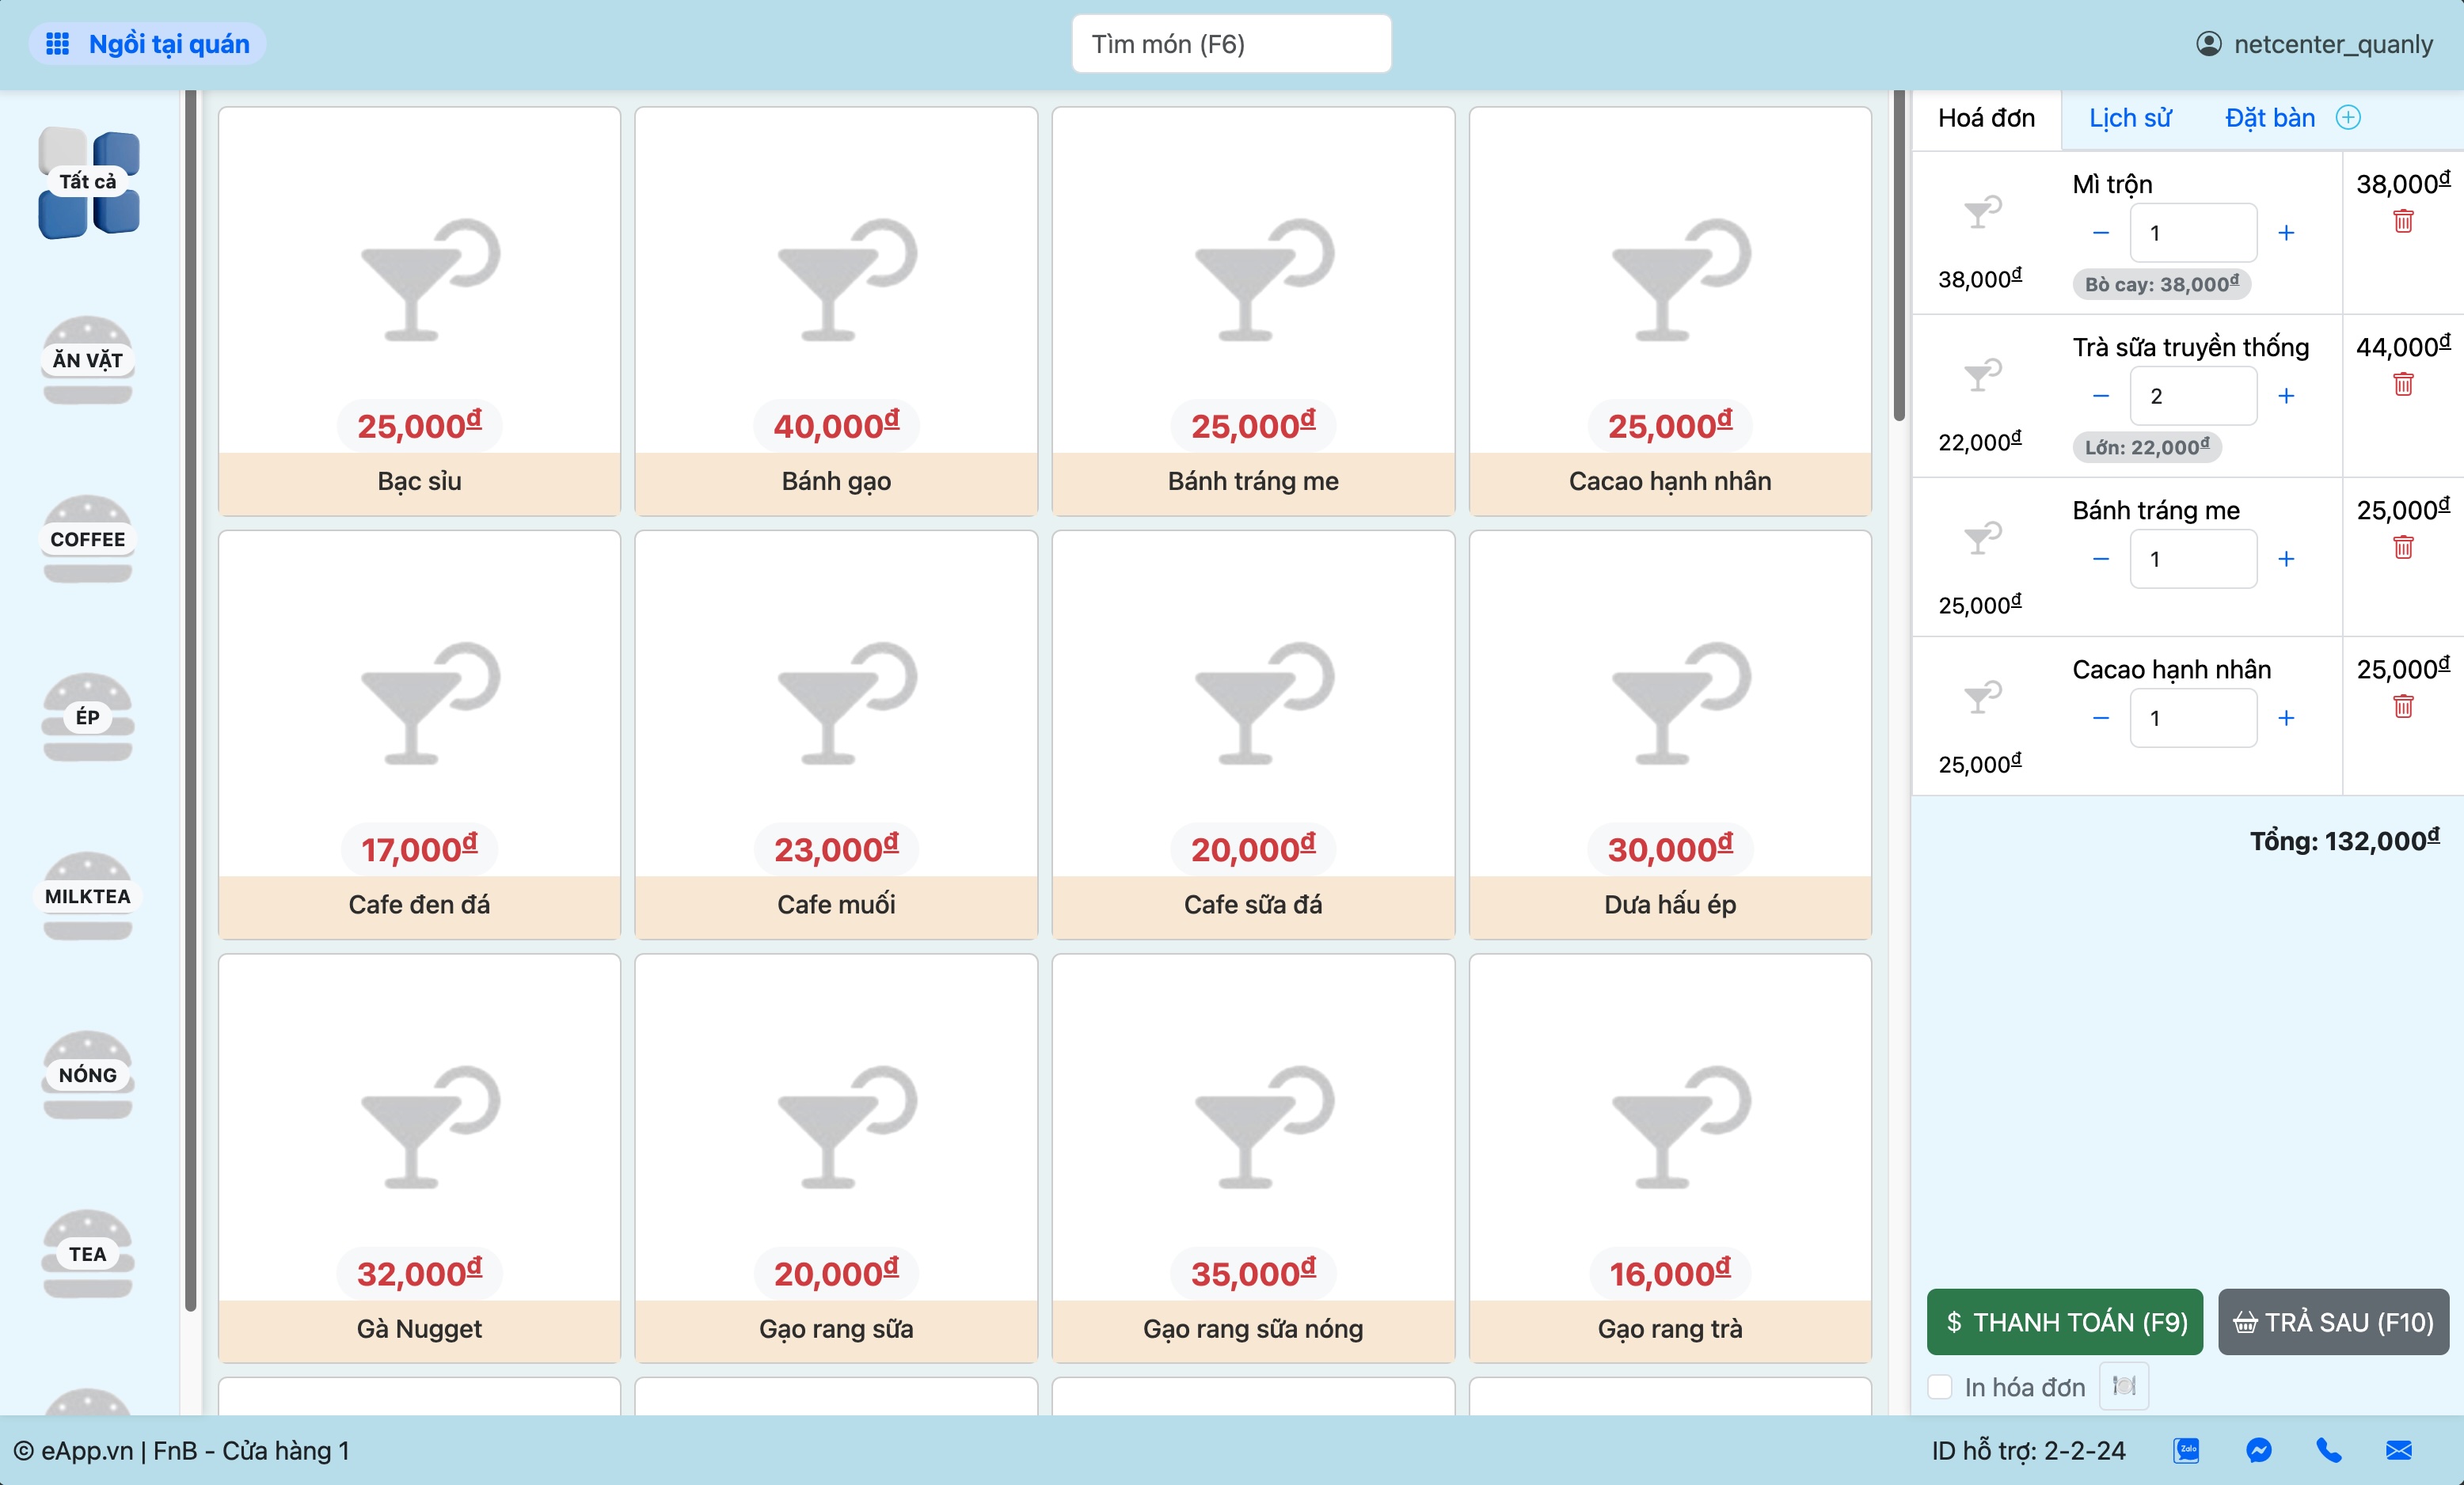Viewport: 2464px width, 1485px height.
Task: Open Zalo support icon in footer
Action: [x=2187, y=1450]
